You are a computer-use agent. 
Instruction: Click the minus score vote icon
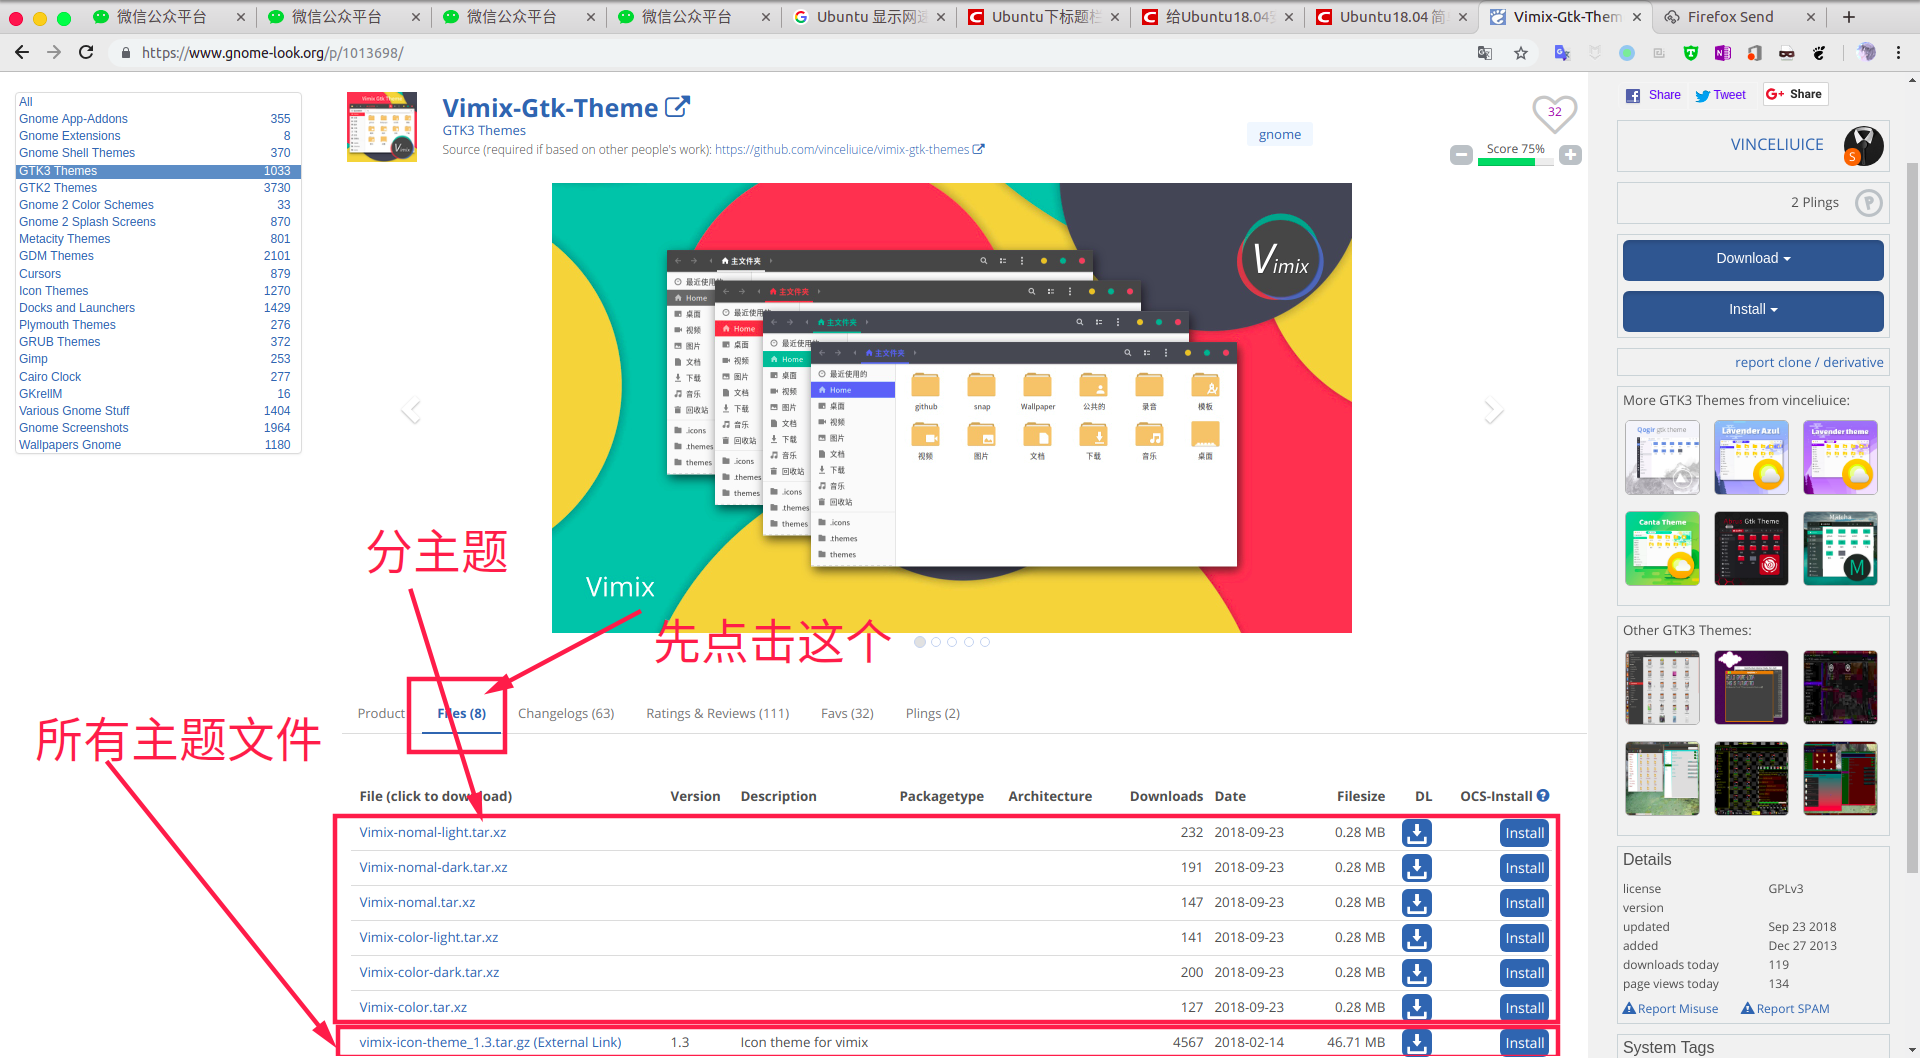[1461, 155]
